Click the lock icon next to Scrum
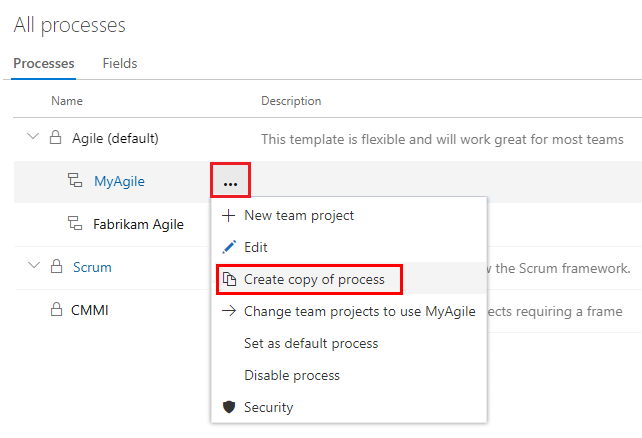Screen dimensions: 642x438 pos(56,267)
